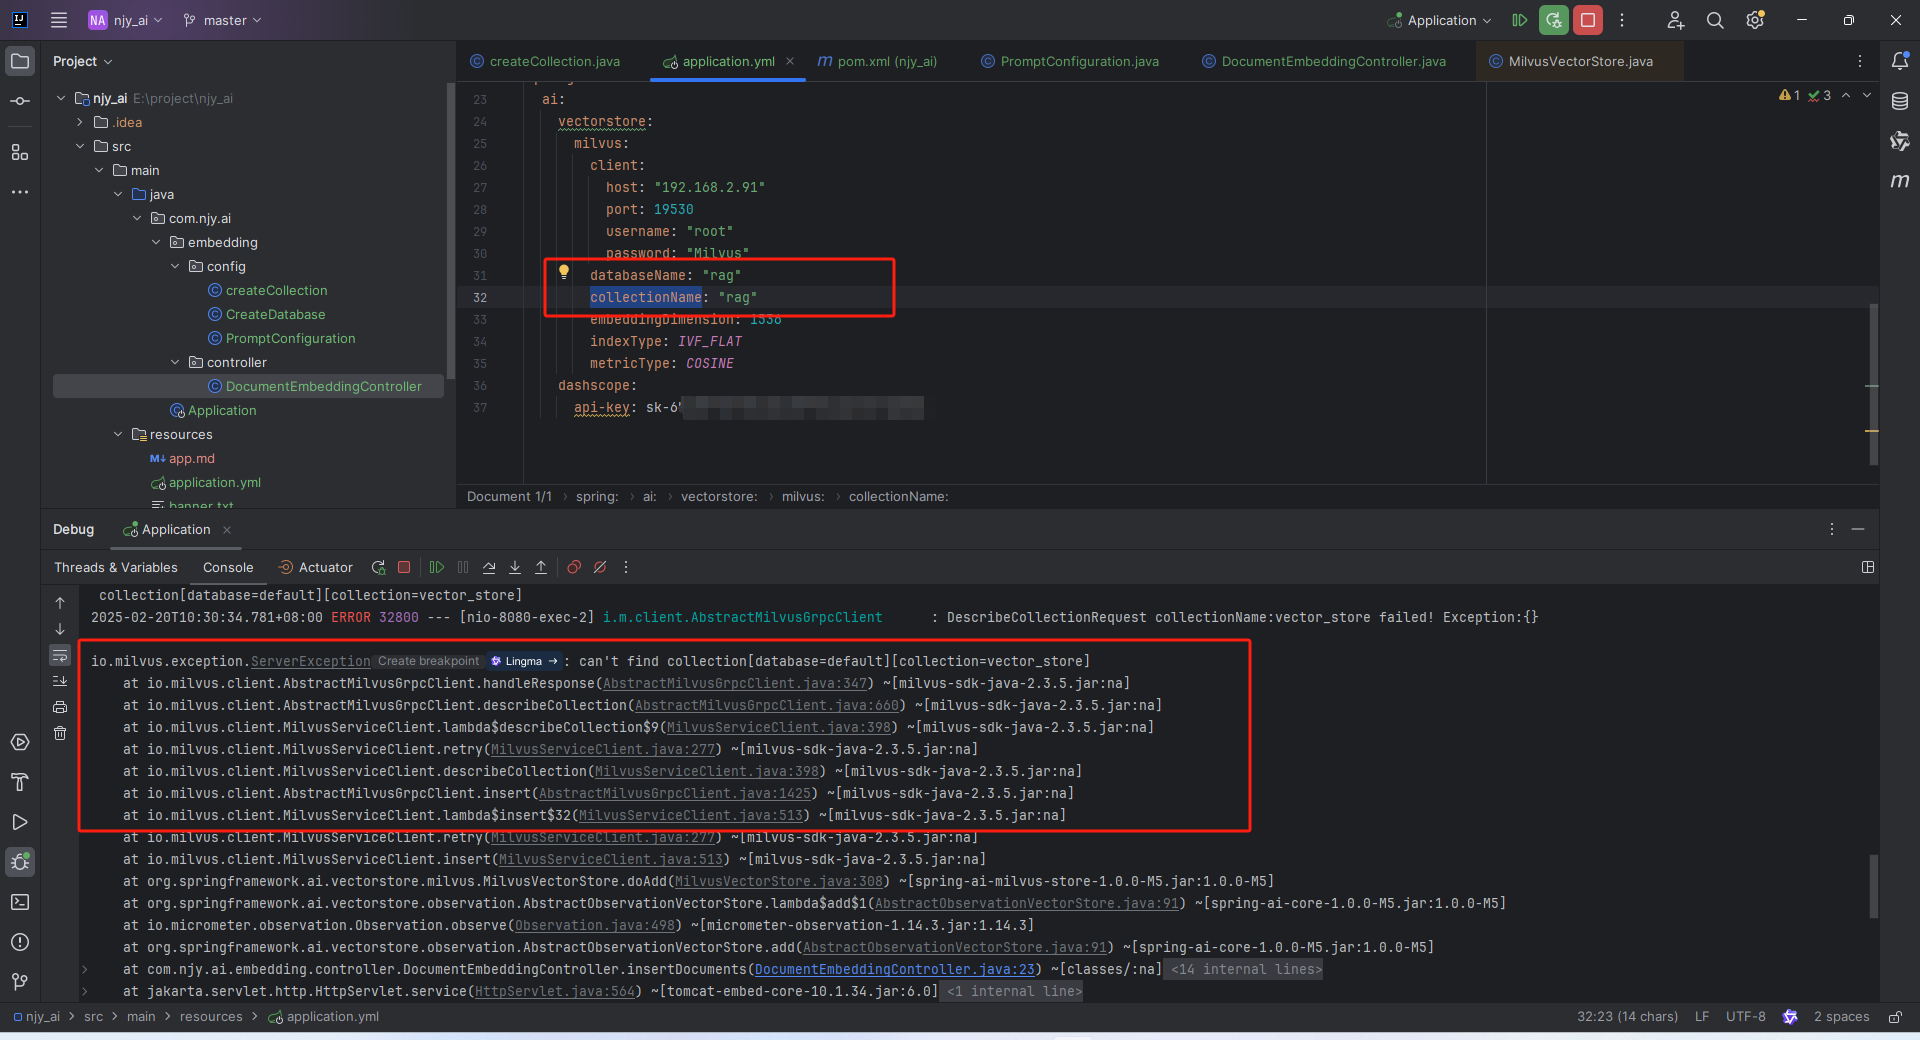Image resolution: width=1920 pixels, height=1040 pixels.
Task: Open the master branch dropdown
Action: [x=222, y=20]
